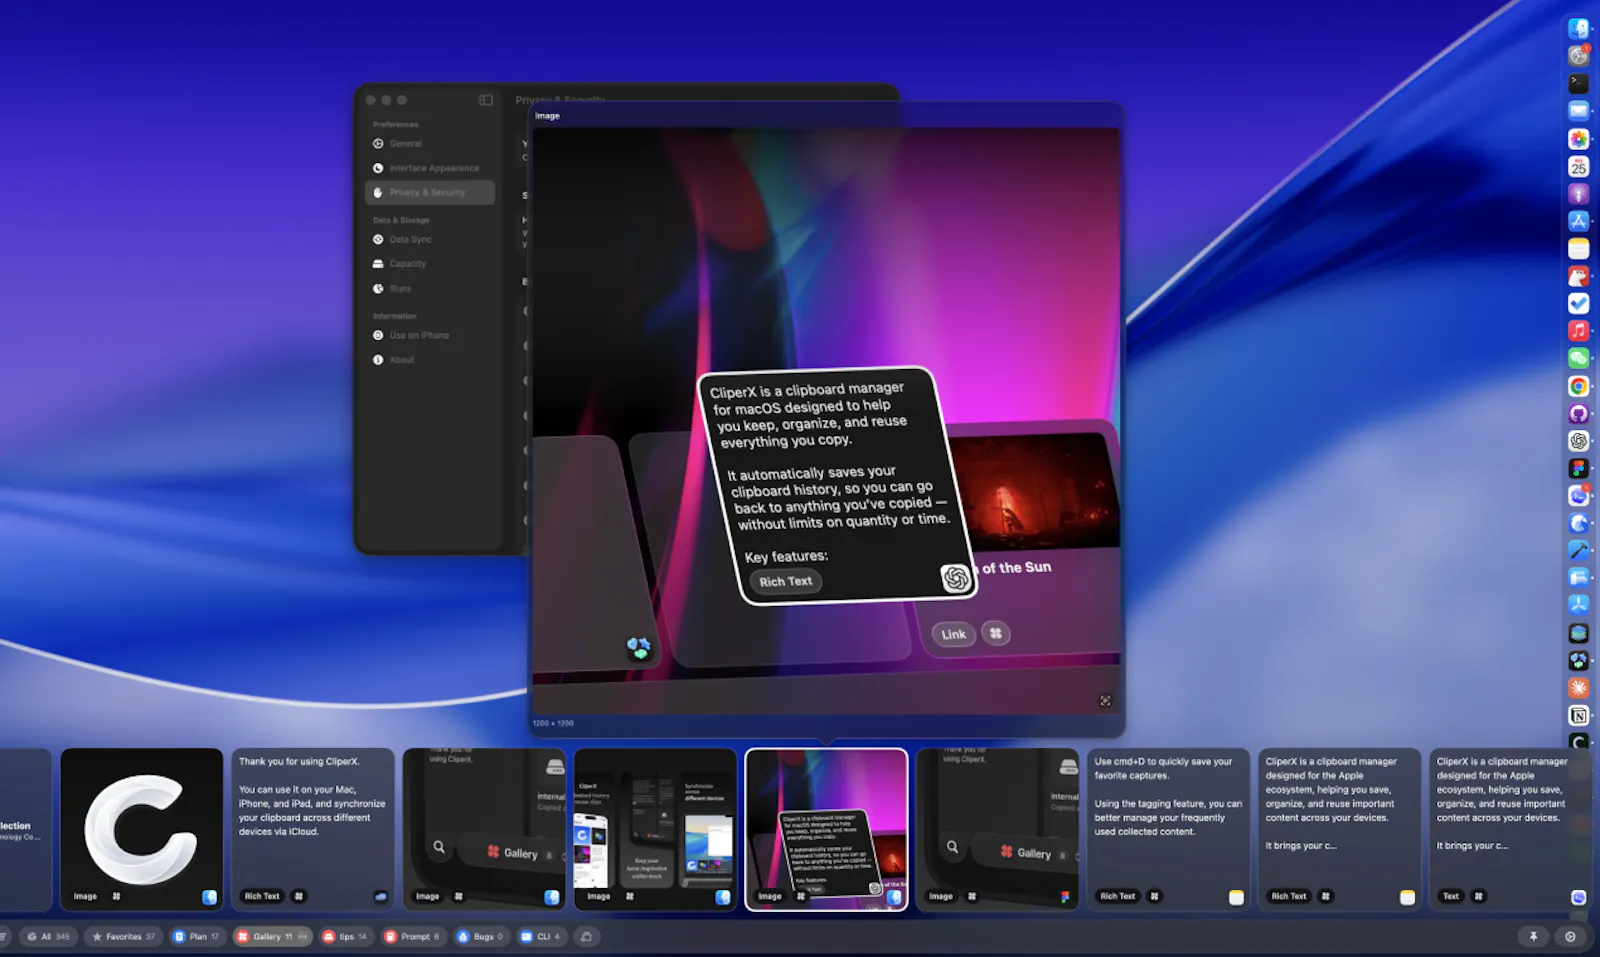The image size is (1600, 957).
Task: Open Stats in the Preferences sidebar
Action: [430, 288]
